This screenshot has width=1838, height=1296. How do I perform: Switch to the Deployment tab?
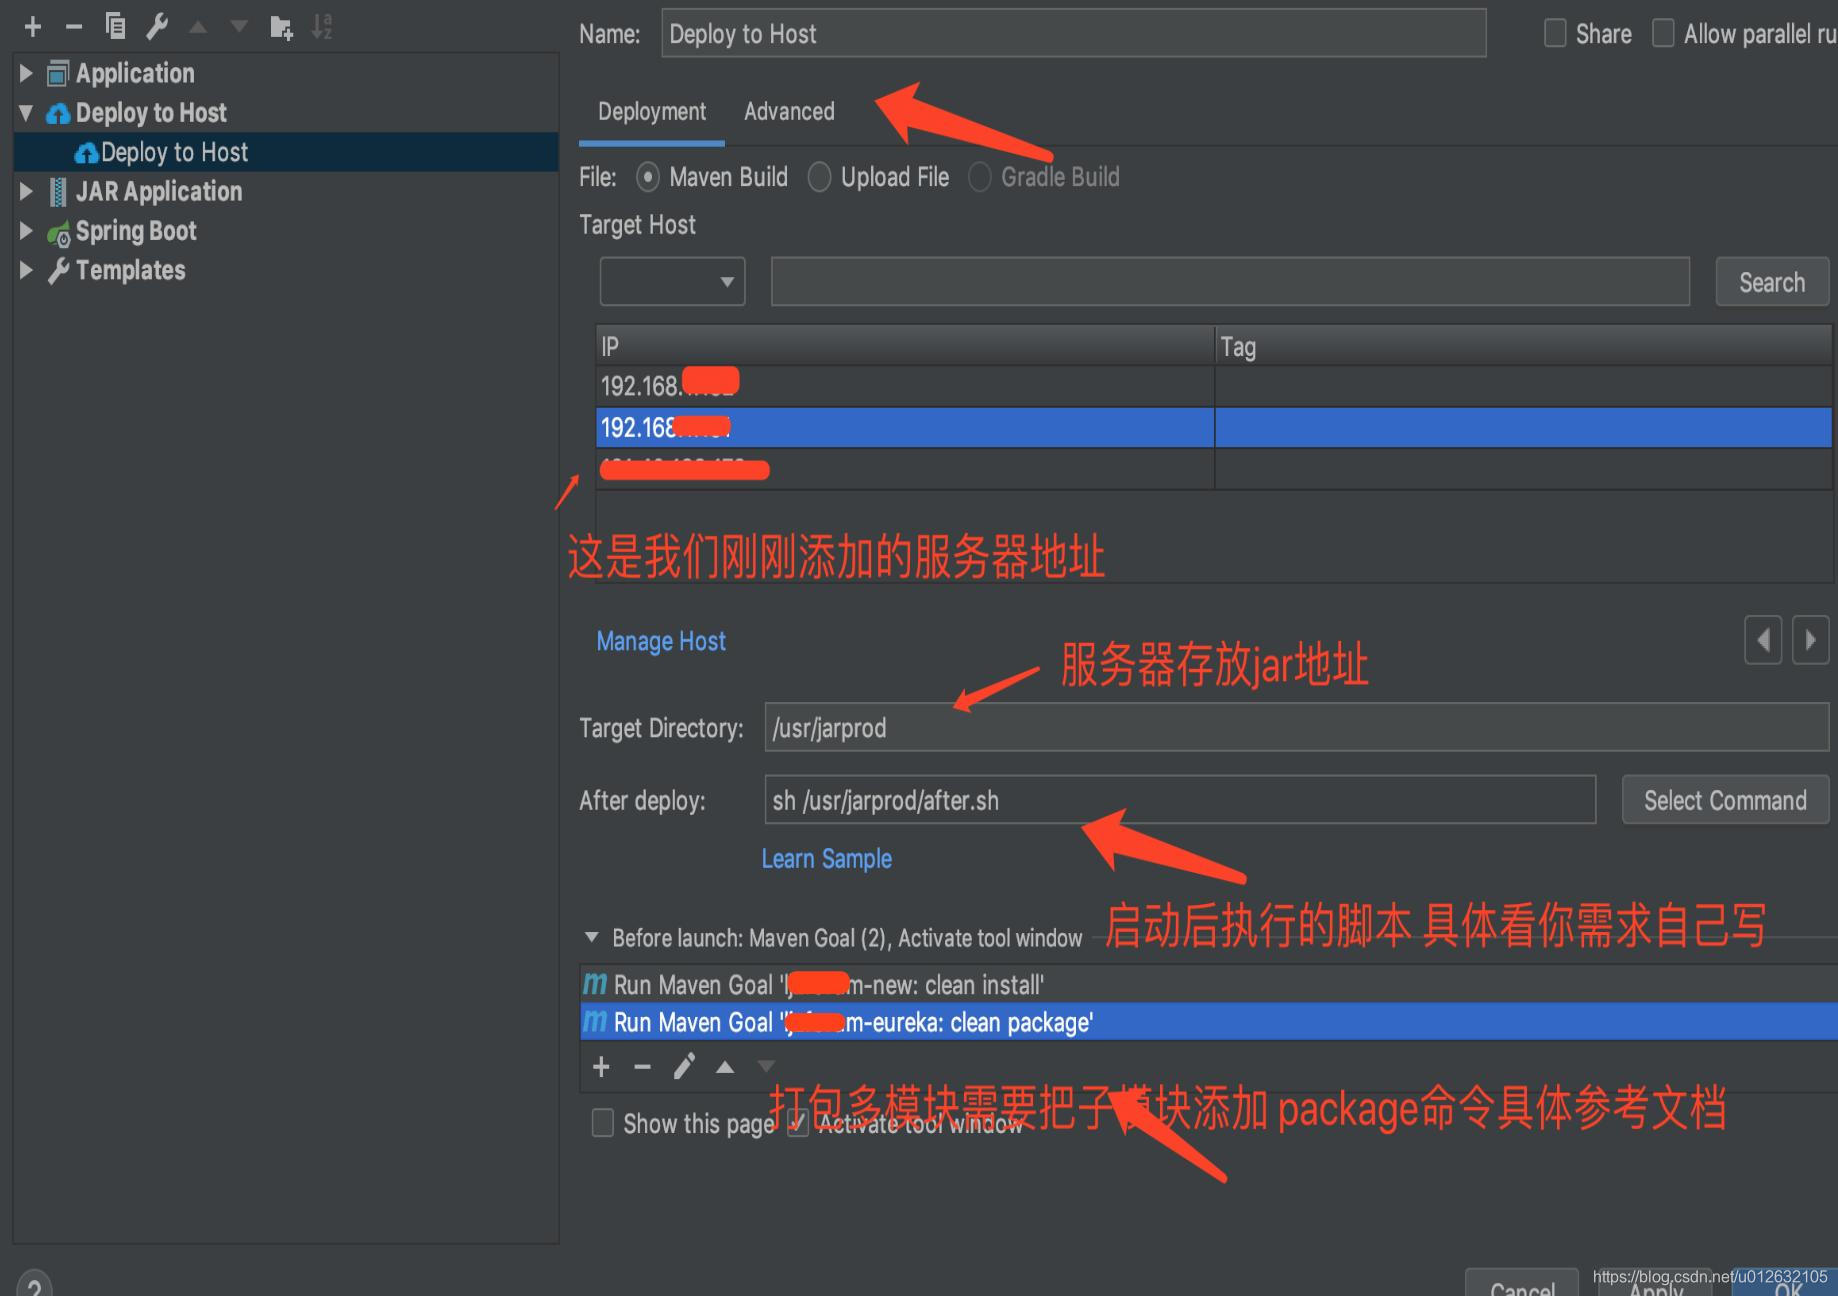(x=652, y=112)
